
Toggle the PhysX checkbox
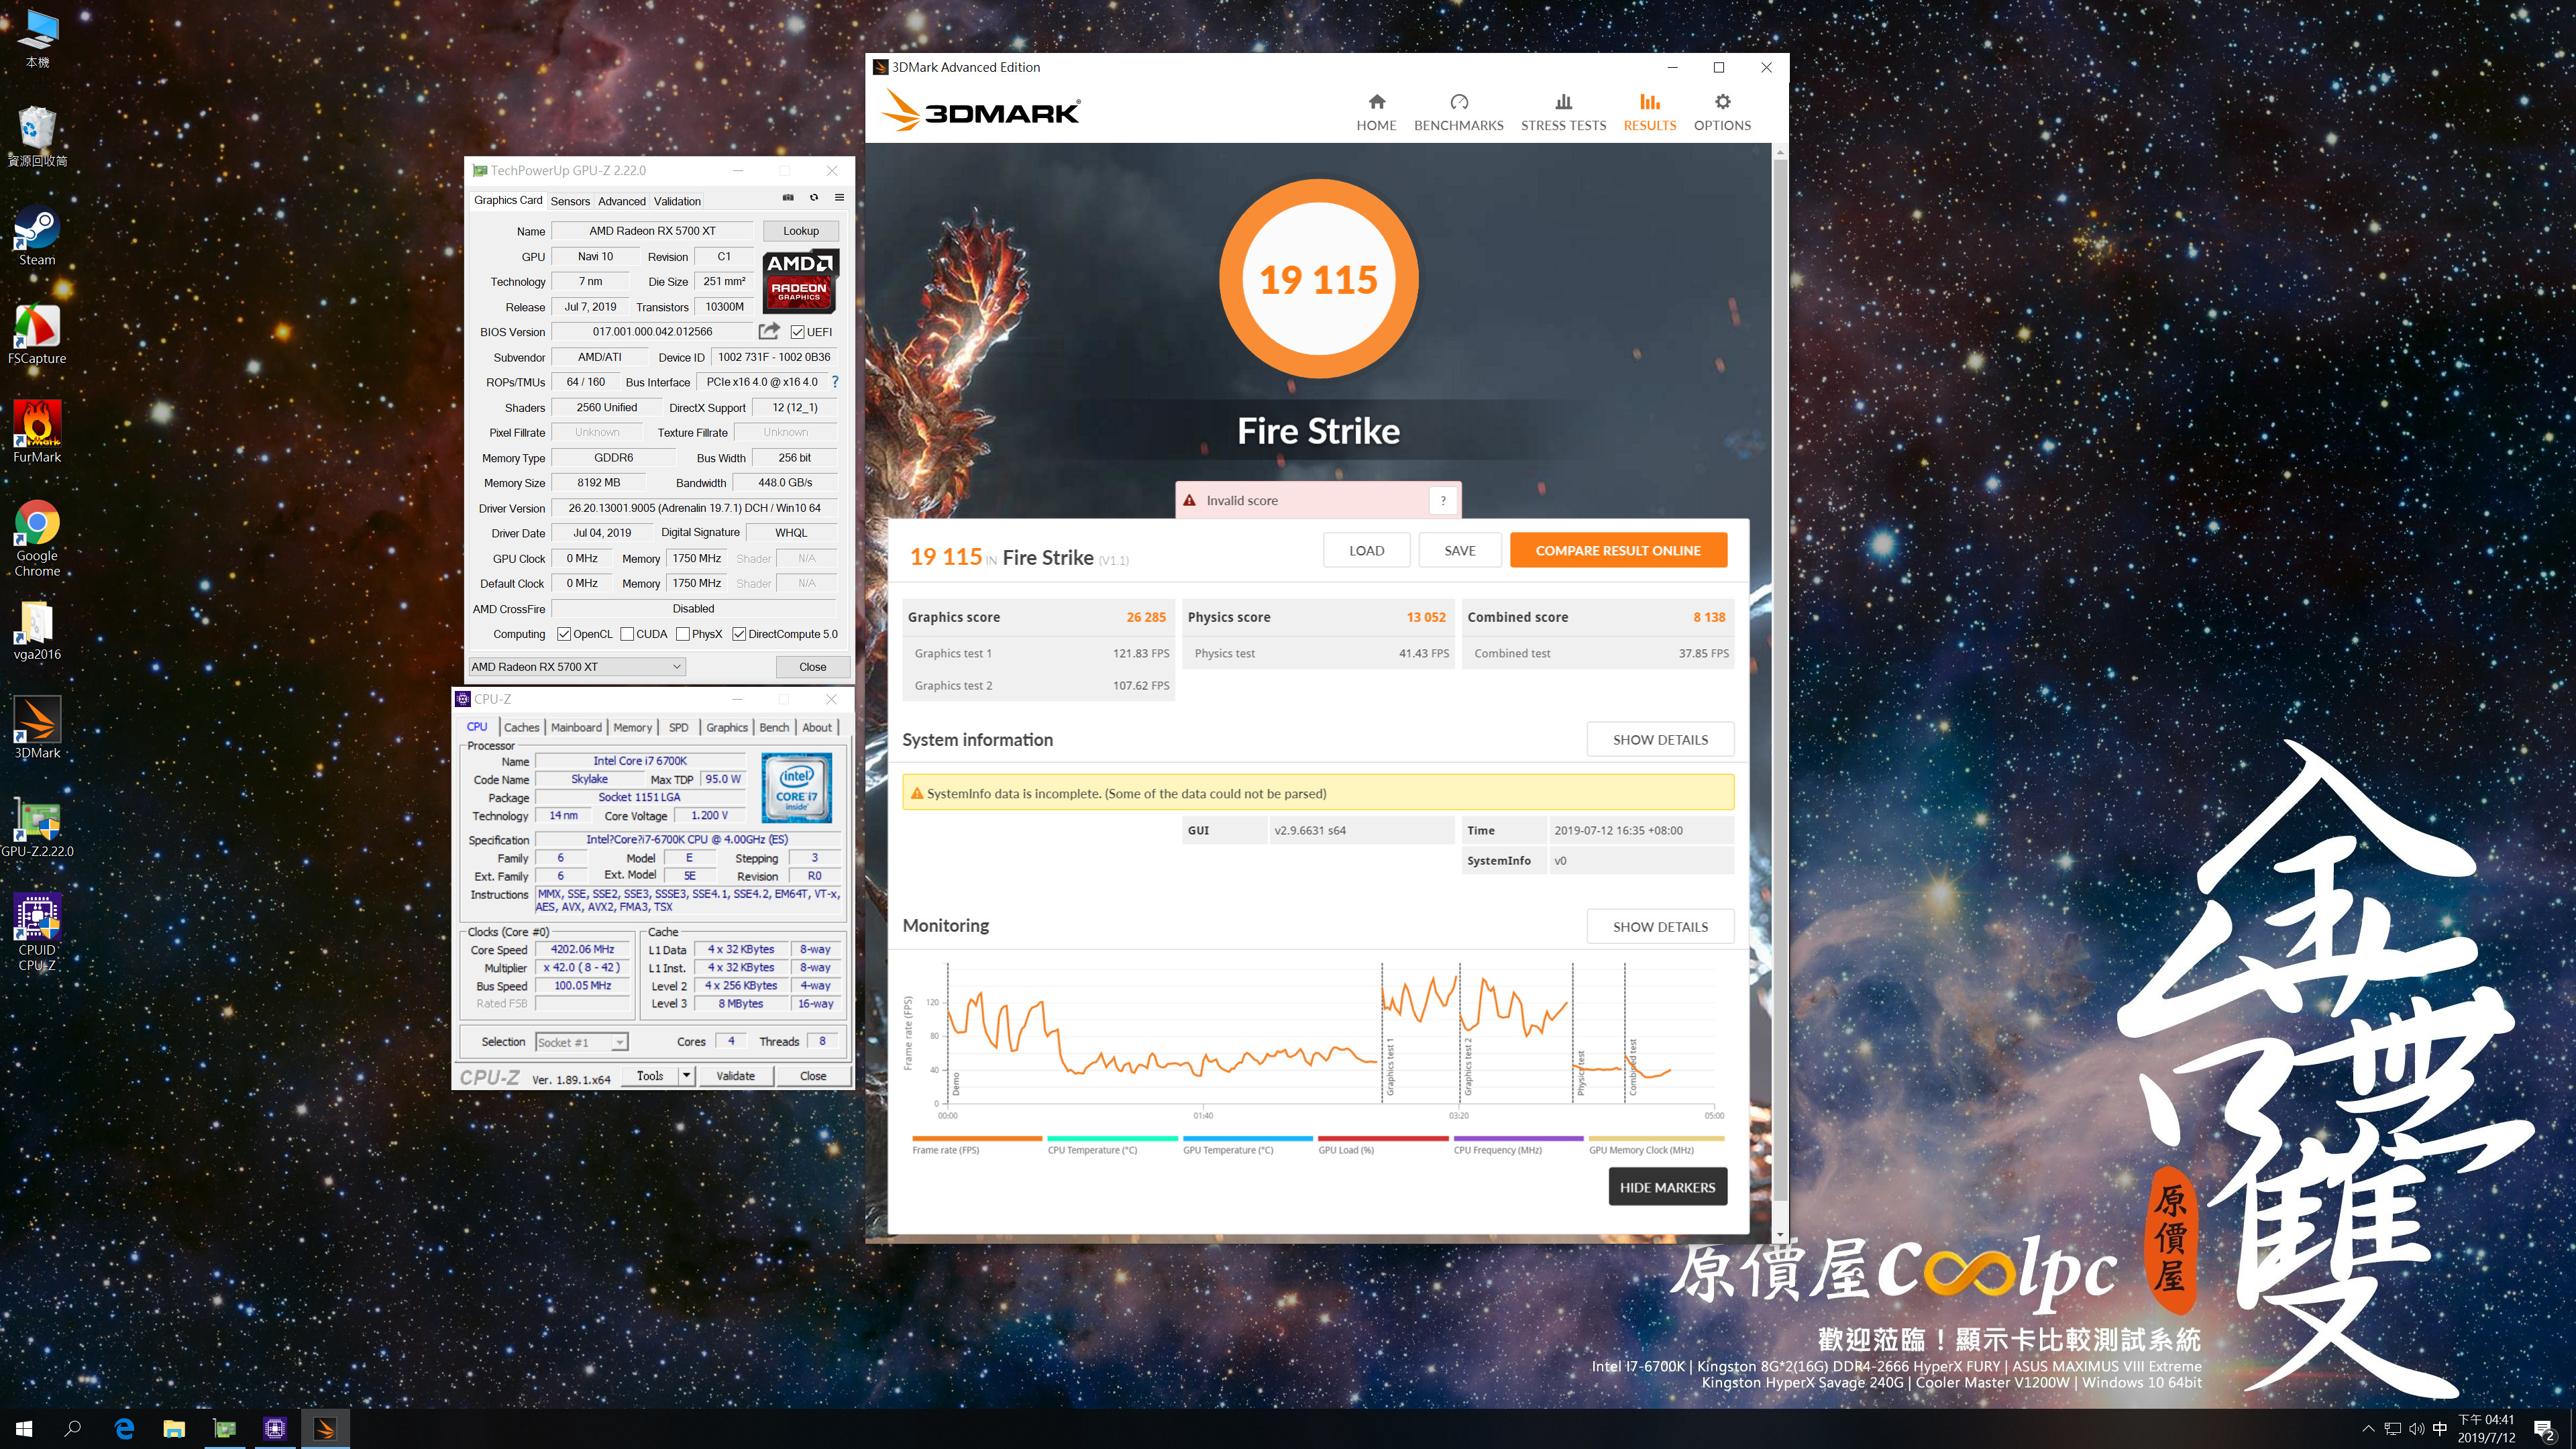click(682, 634)
